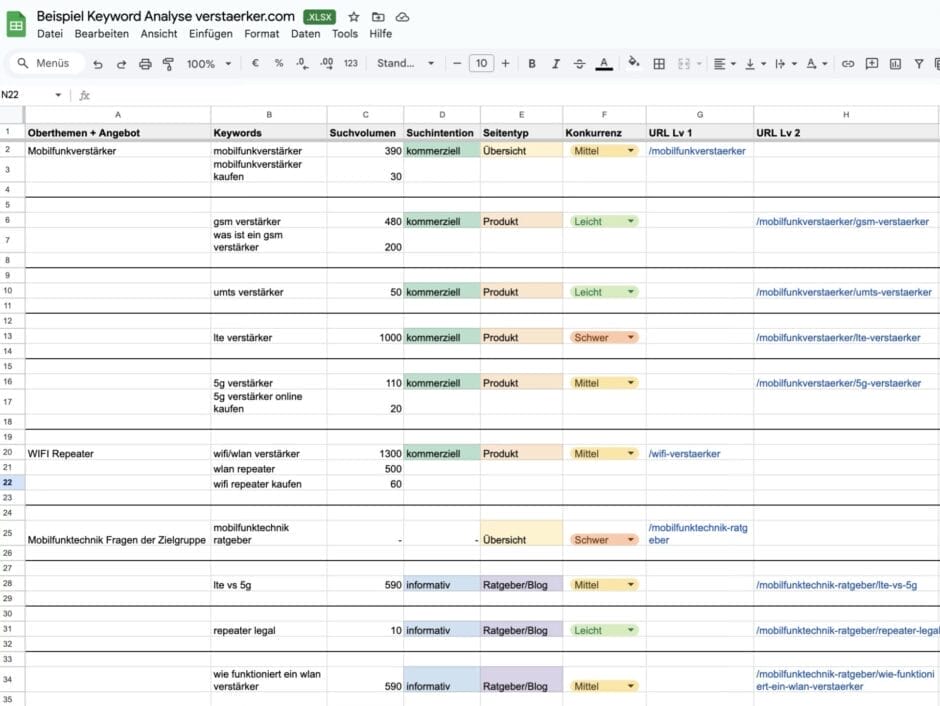Click the merge cells icon
Viewport: 940px width, 706px height.
pyautogui.click(x=683, y=64)
